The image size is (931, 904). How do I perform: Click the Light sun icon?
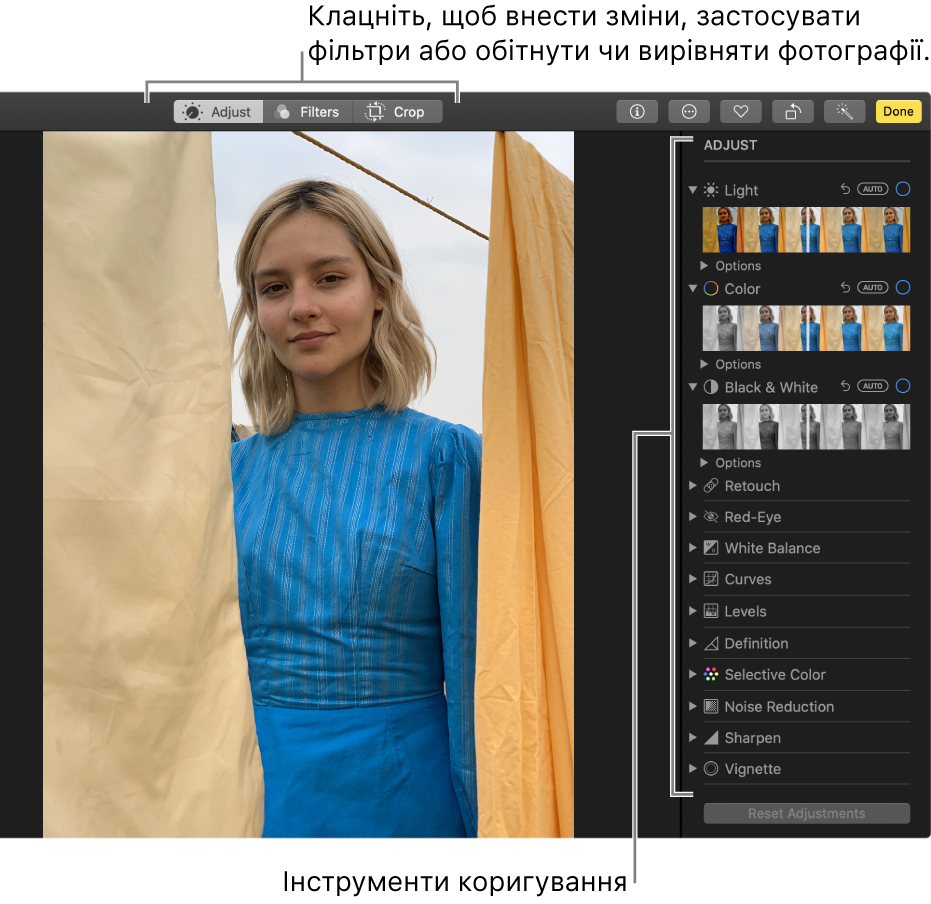711,190
